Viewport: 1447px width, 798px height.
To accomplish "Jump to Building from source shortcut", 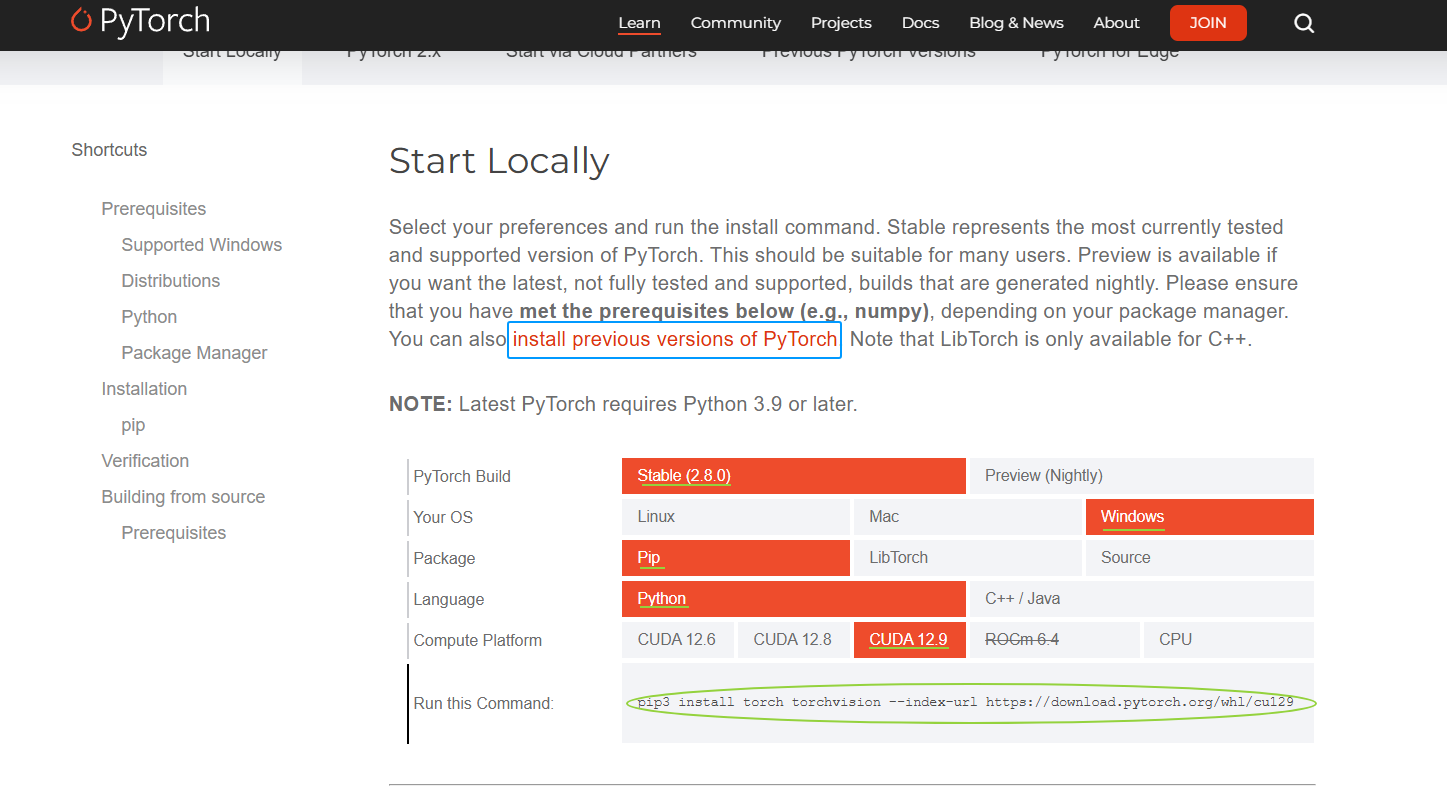I will pos(183,497).
